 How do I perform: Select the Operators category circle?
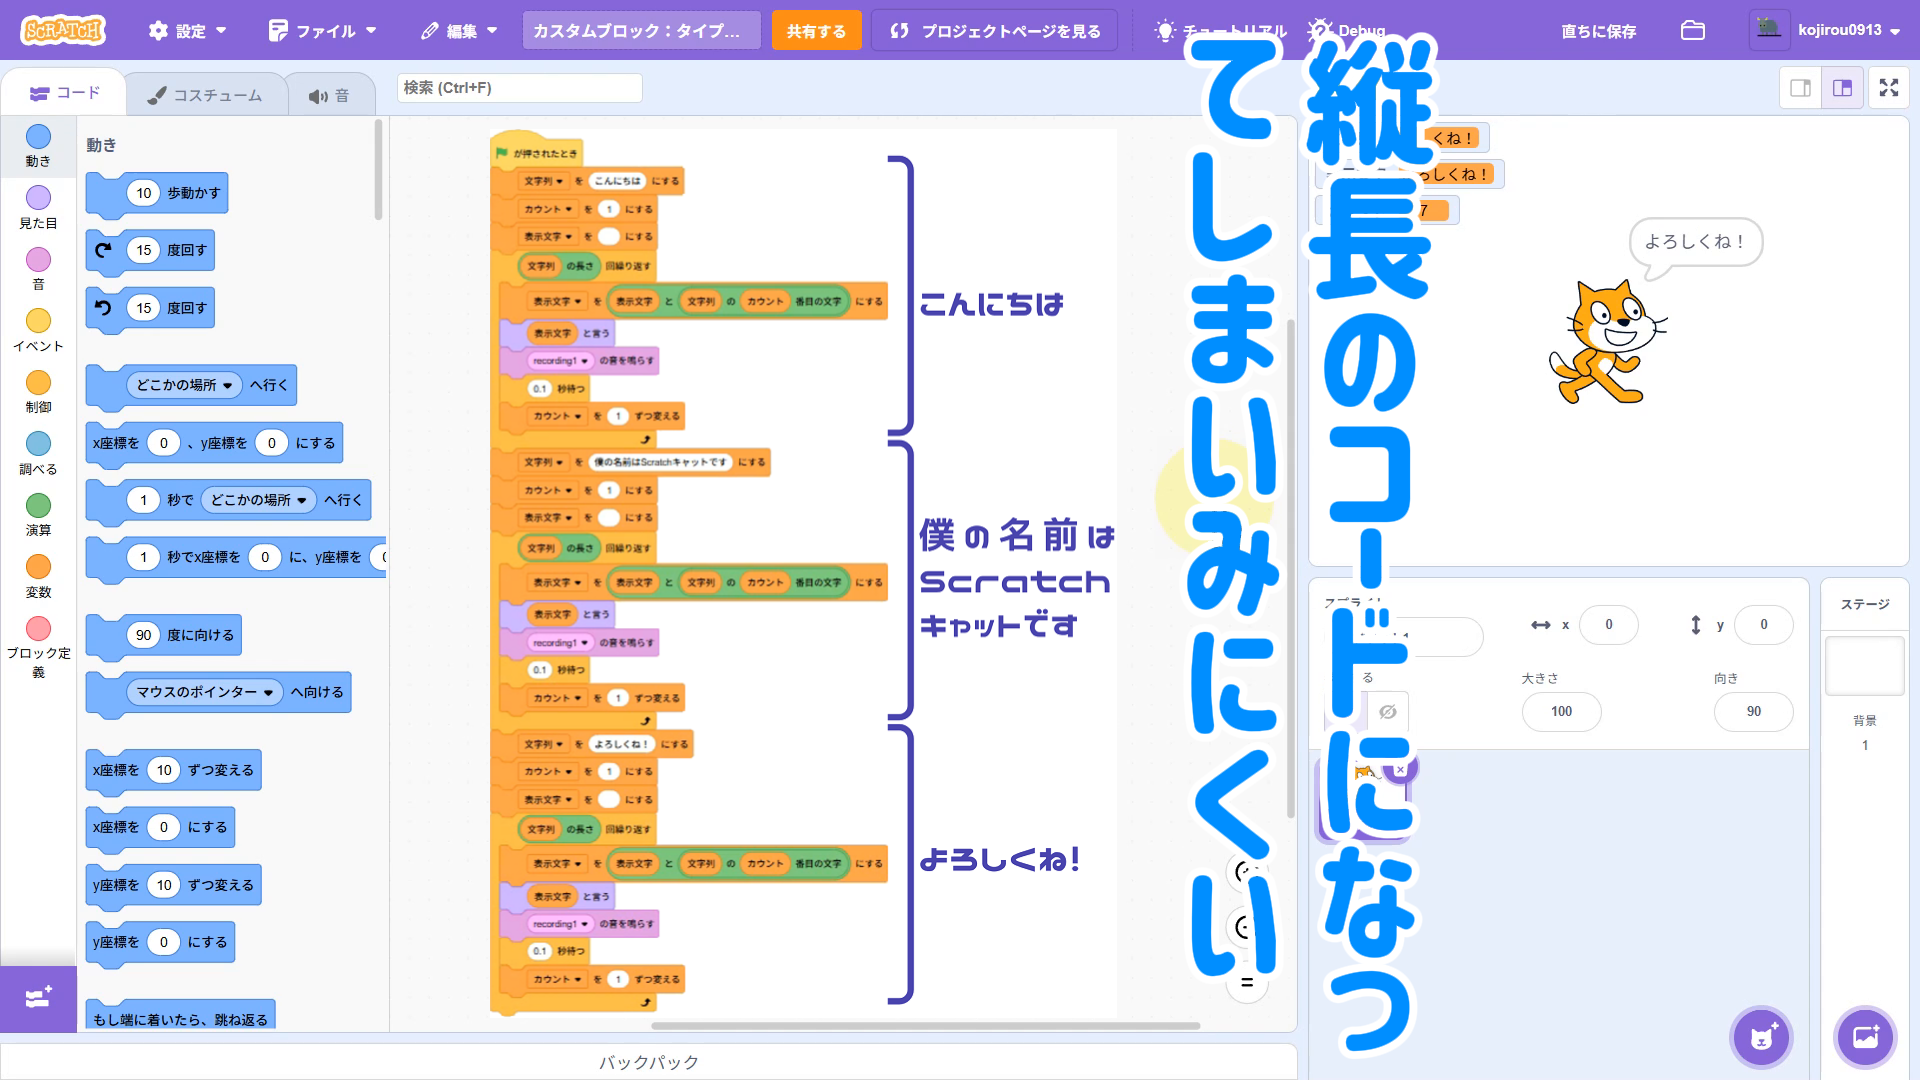click(38, 505)
